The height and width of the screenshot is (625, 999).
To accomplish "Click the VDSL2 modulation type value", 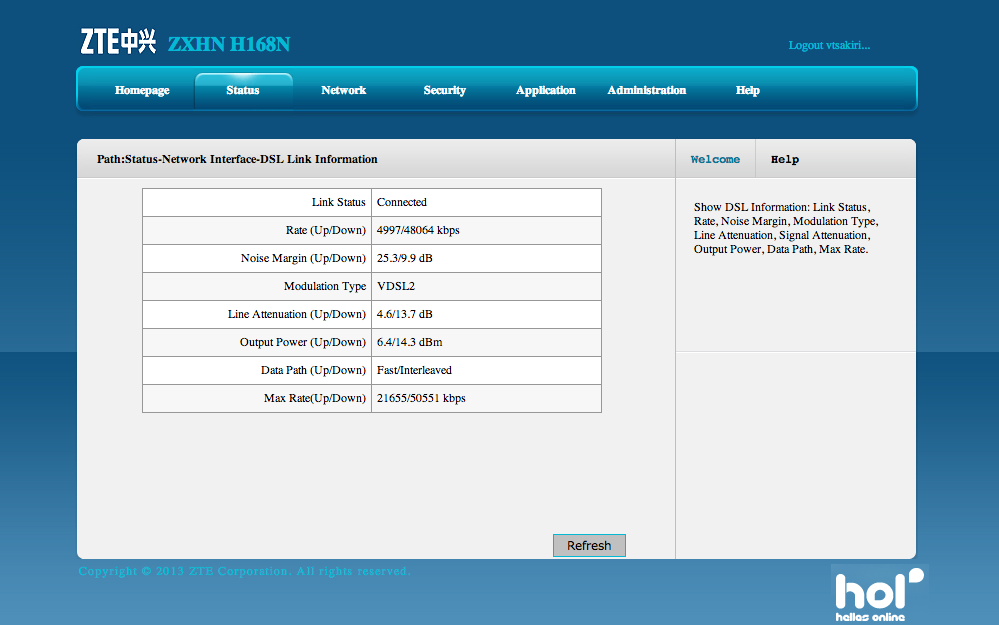I will 395,286.
